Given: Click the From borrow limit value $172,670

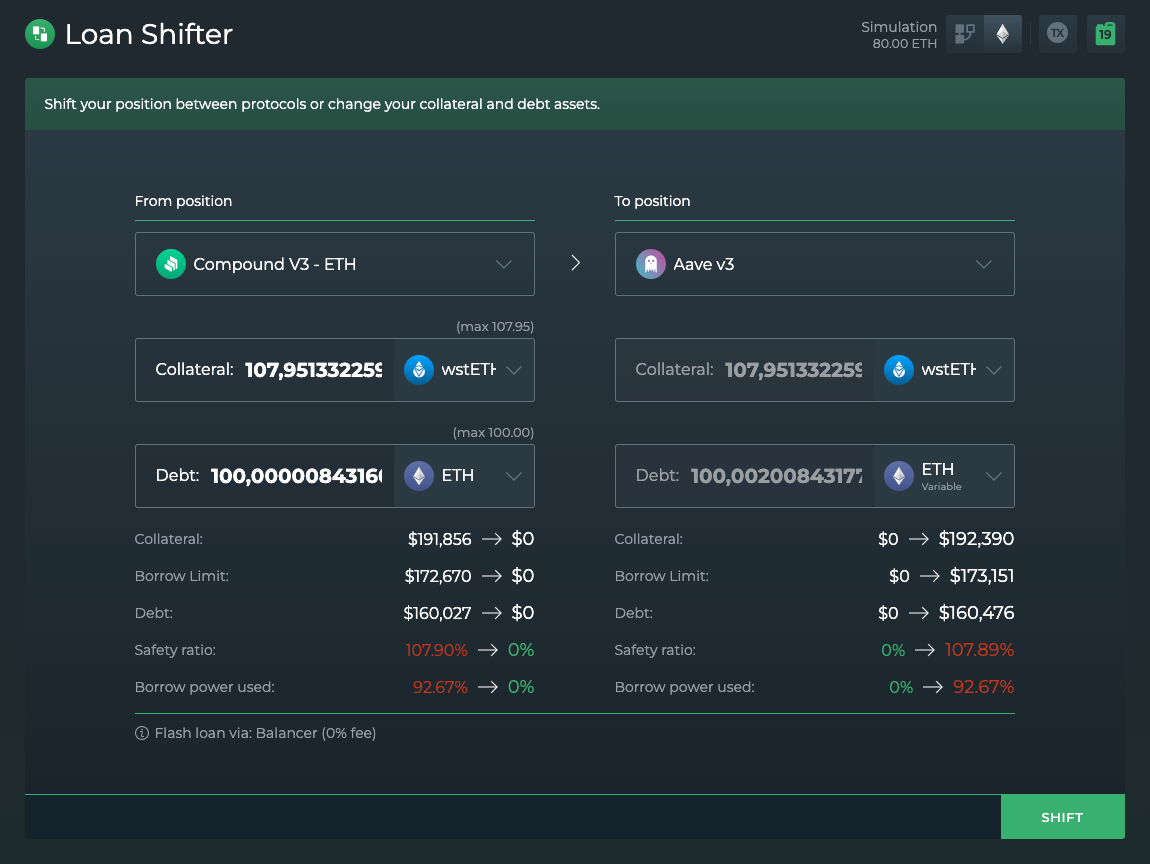Looking at the screenshot, I should 438,576.
